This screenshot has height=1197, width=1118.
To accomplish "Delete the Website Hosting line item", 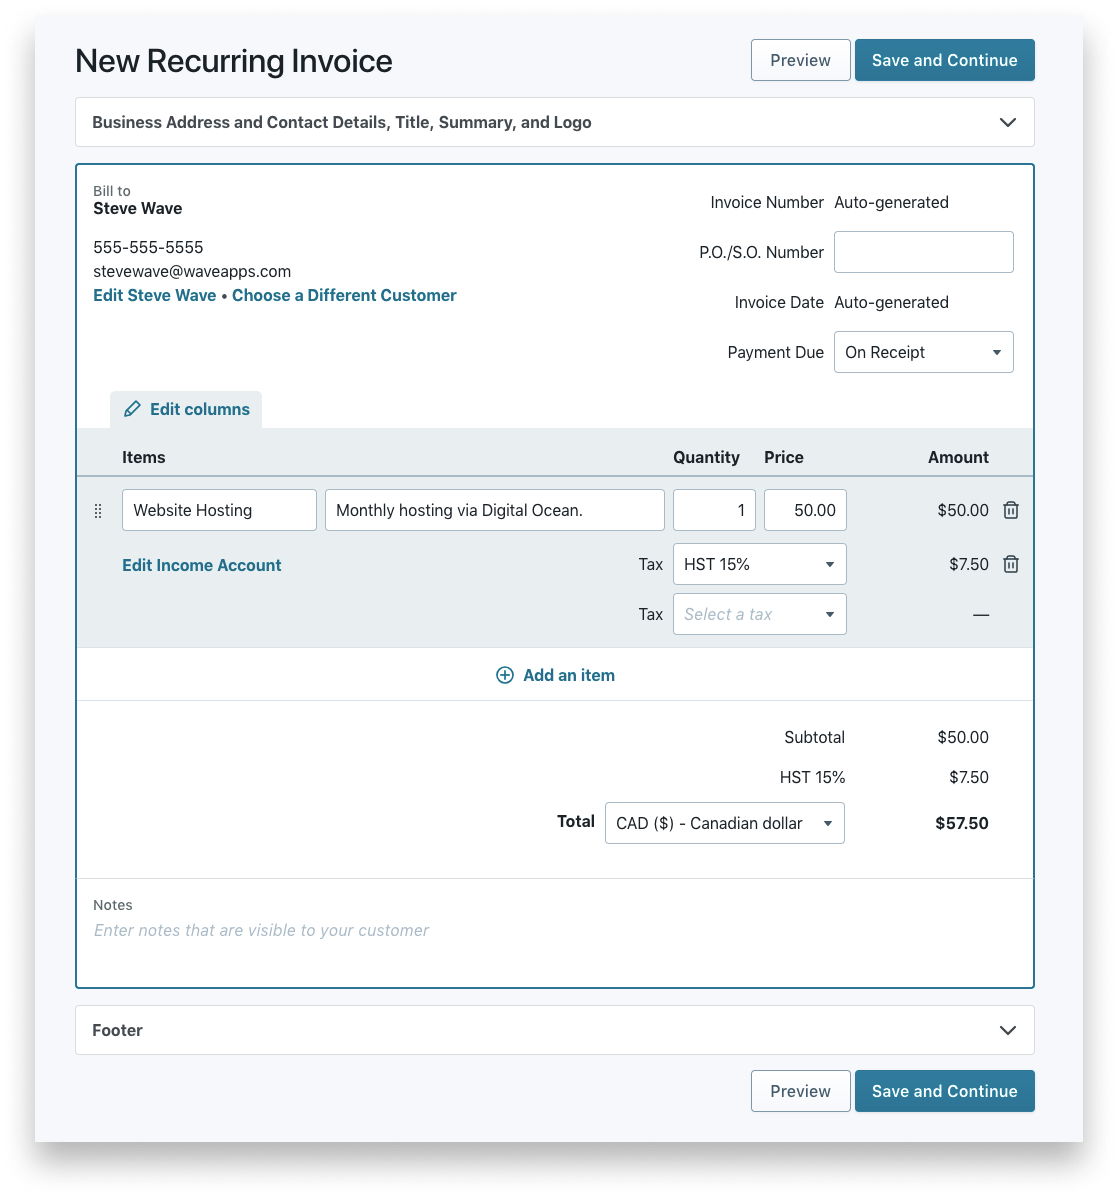I will tap(1010, 510).
